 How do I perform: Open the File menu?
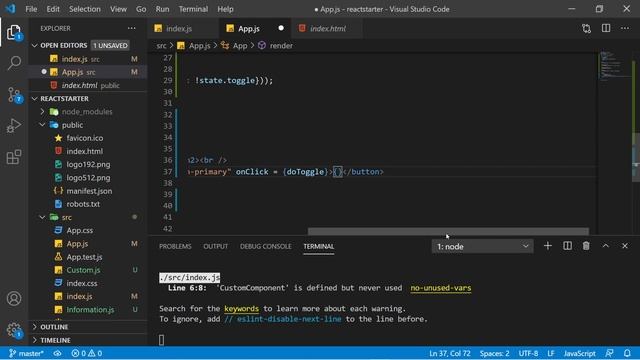(x=31, y=9)
